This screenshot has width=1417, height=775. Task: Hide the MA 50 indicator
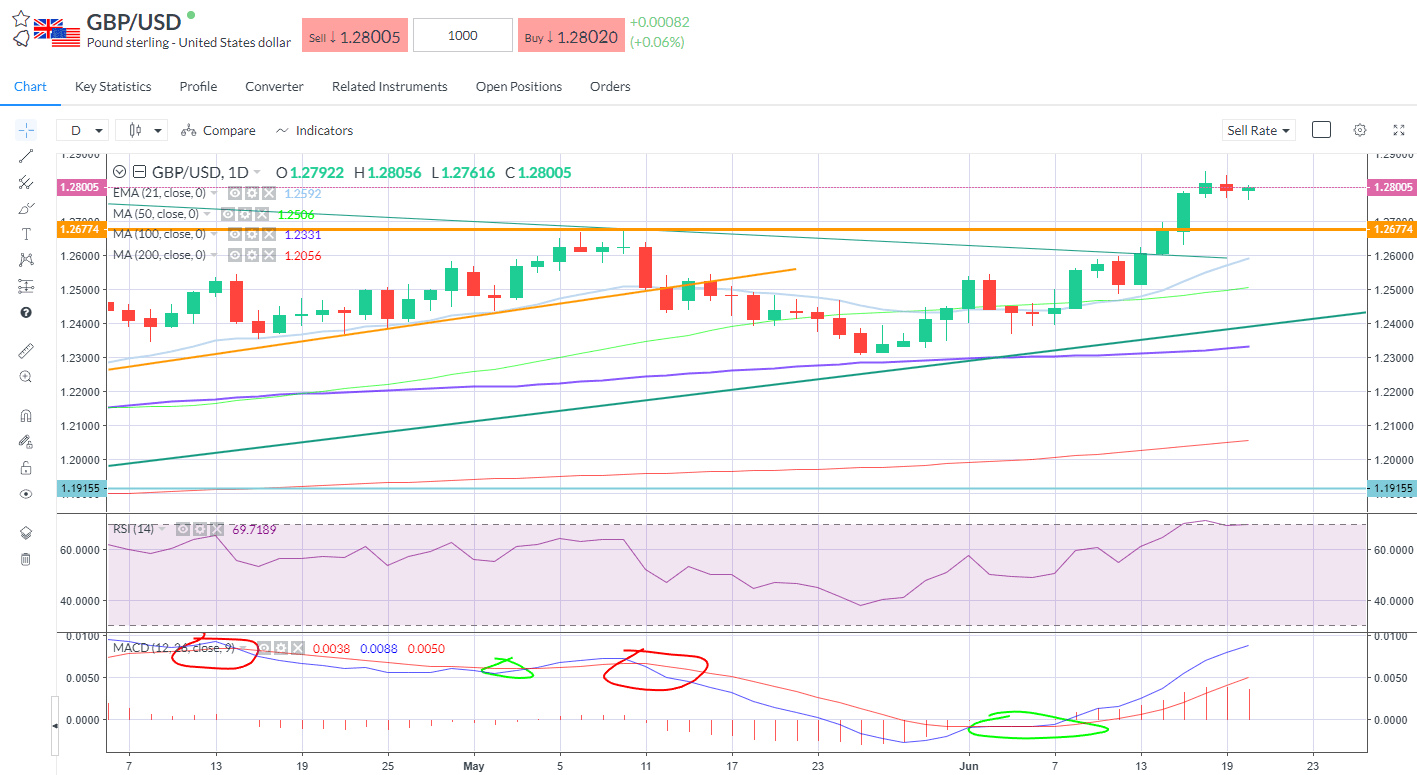tap(228, 214)
